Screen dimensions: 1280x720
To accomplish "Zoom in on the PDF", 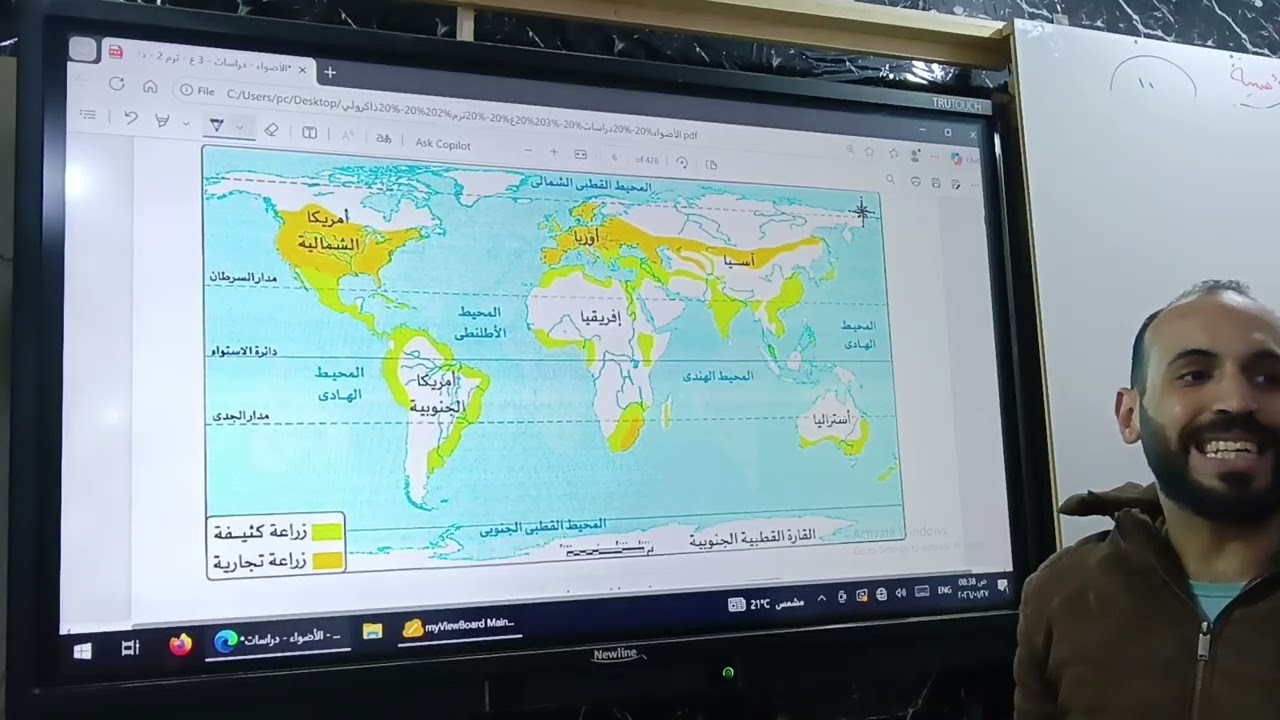I will coord(554,152).
